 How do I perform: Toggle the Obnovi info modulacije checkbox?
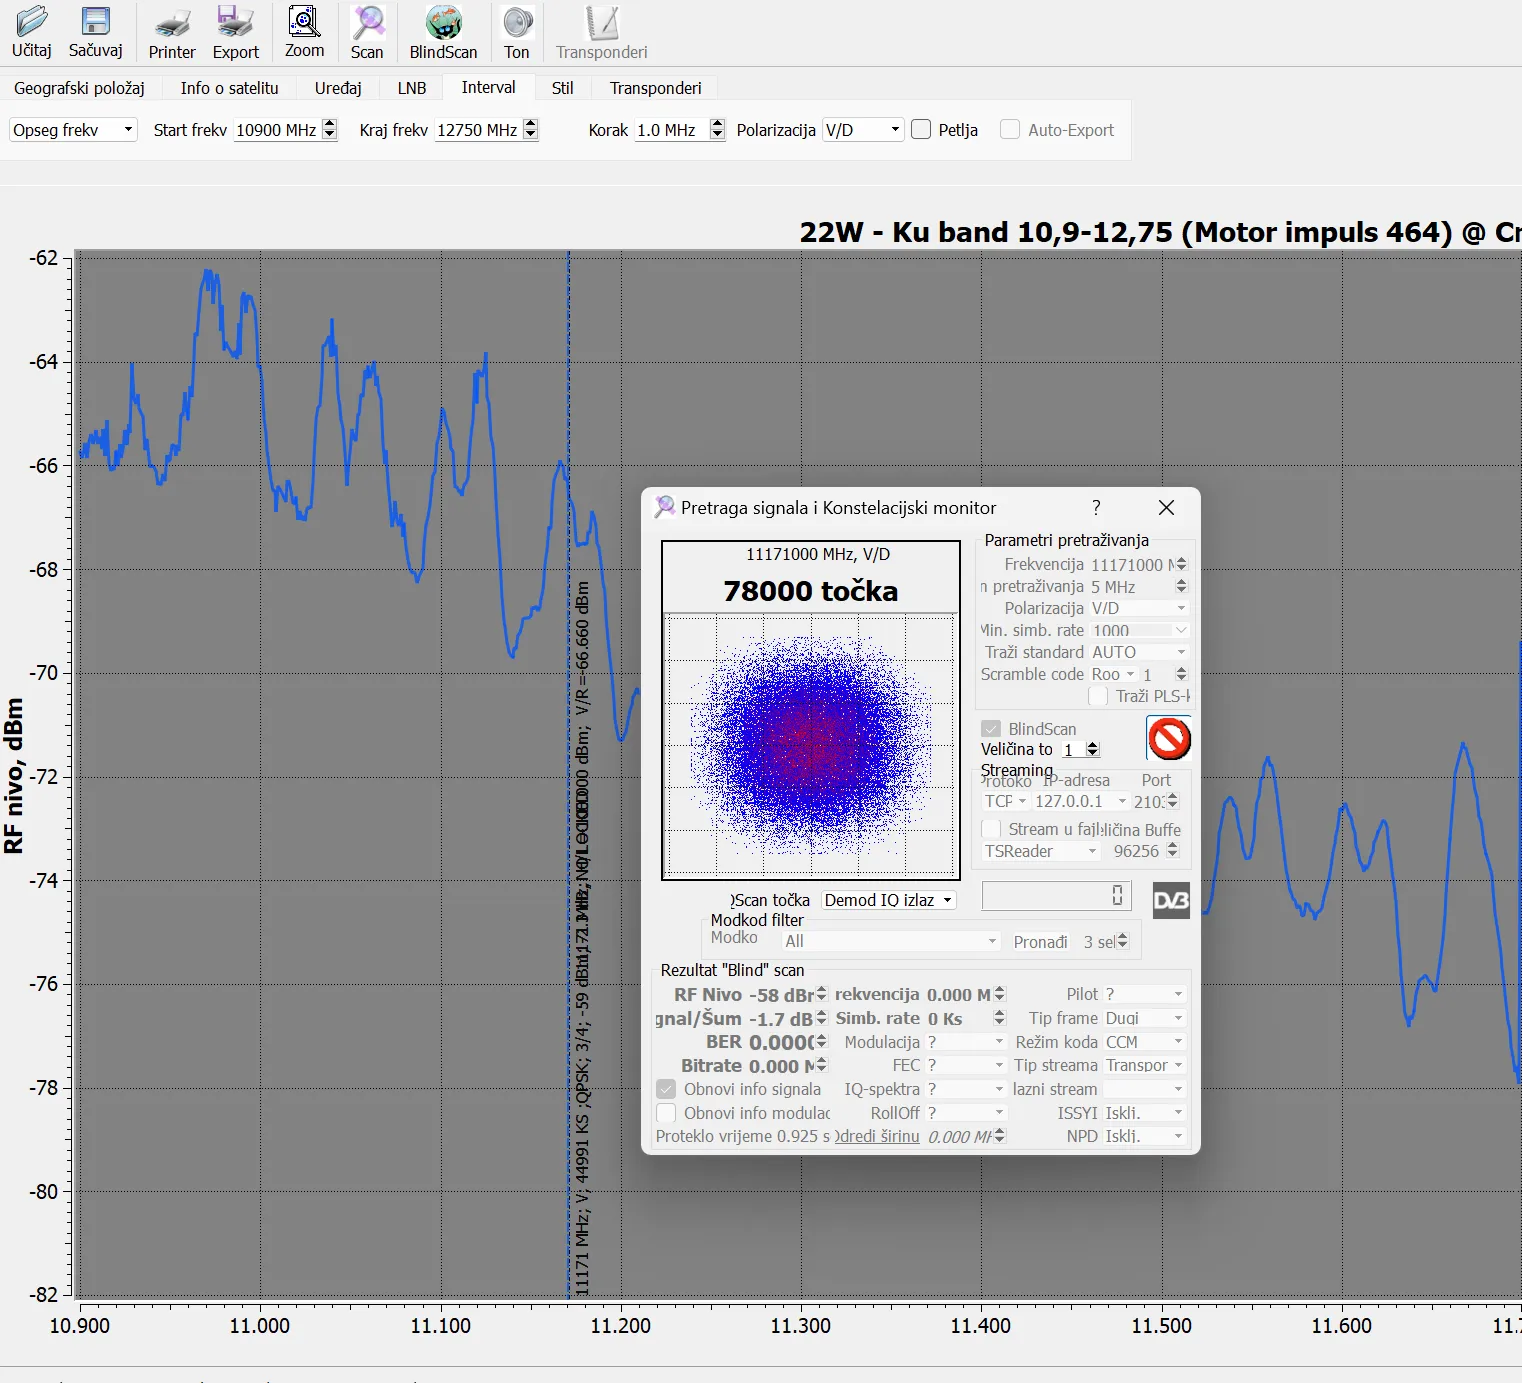pyautogui.click(x=666, y=1113)
